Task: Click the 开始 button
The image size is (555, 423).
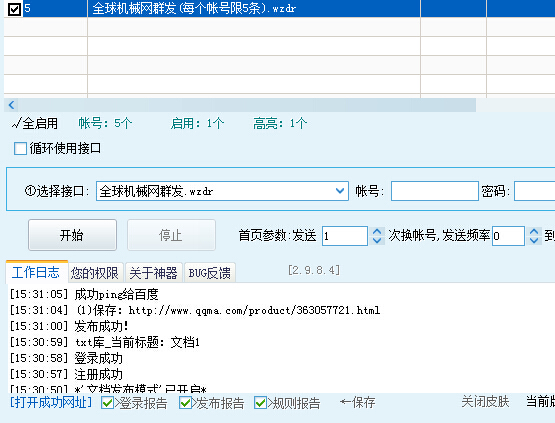Action: (x=72, y=235)
